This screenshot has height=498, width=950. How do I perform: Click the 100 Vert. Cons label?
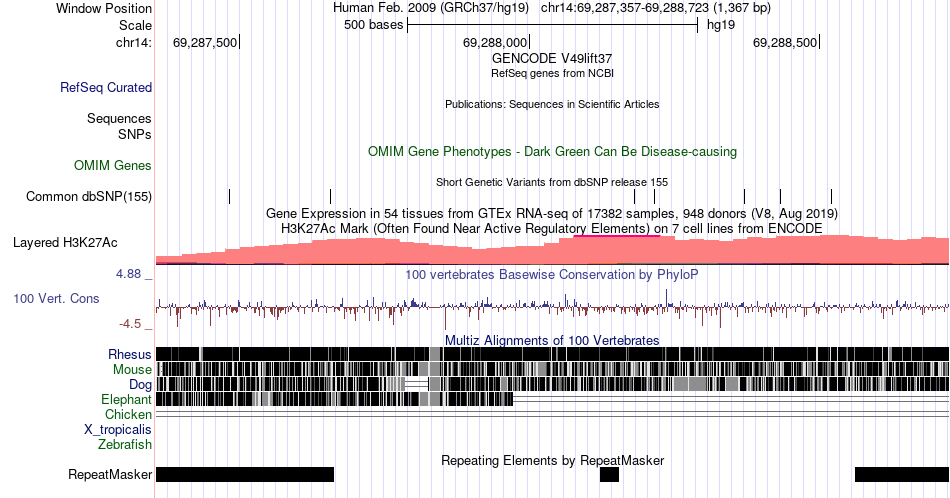coord(56,298)
